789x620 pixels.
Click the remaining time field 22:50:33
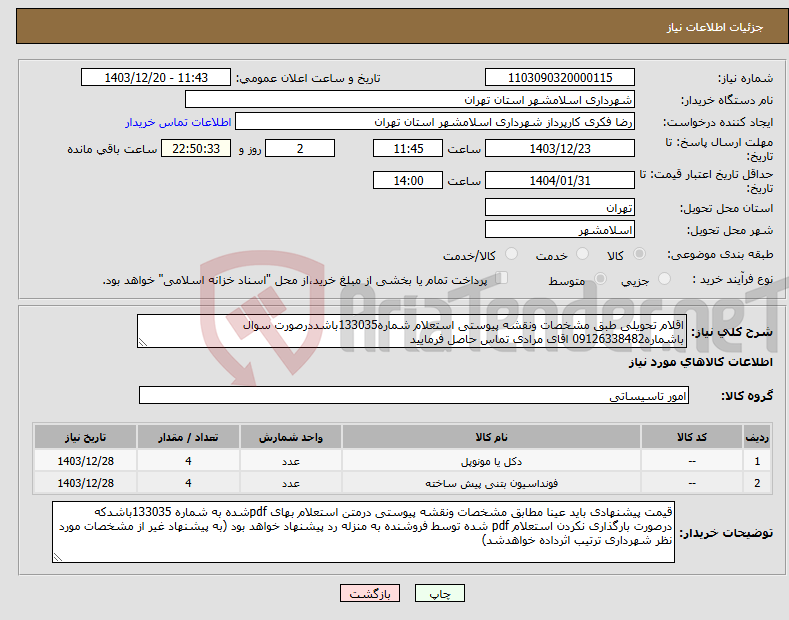point(196,148)
